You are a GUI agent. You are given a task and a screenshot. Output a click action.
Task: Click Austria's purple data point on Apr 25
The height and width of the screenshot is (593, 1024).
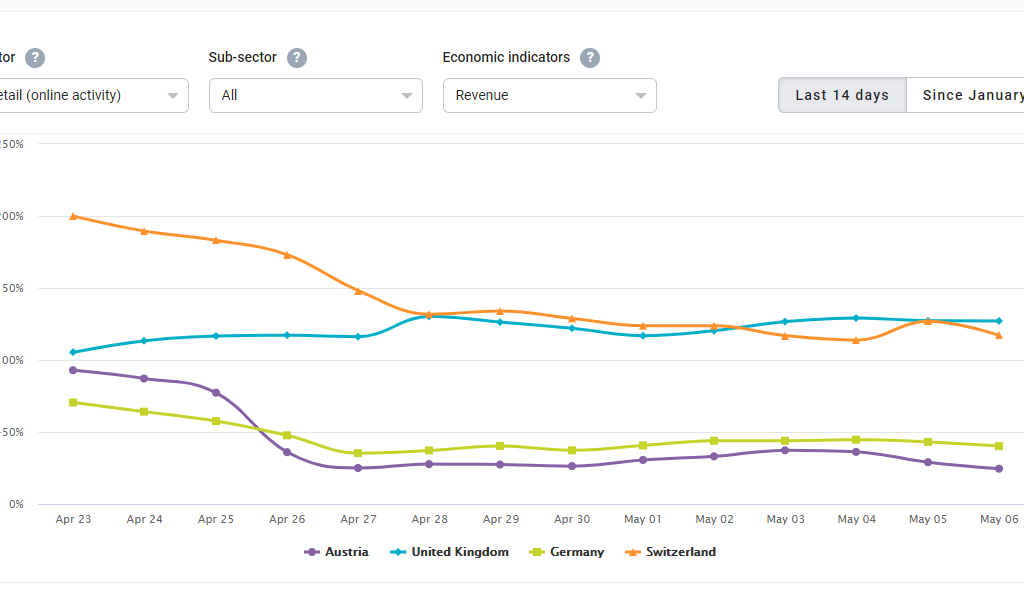[216, 393]
